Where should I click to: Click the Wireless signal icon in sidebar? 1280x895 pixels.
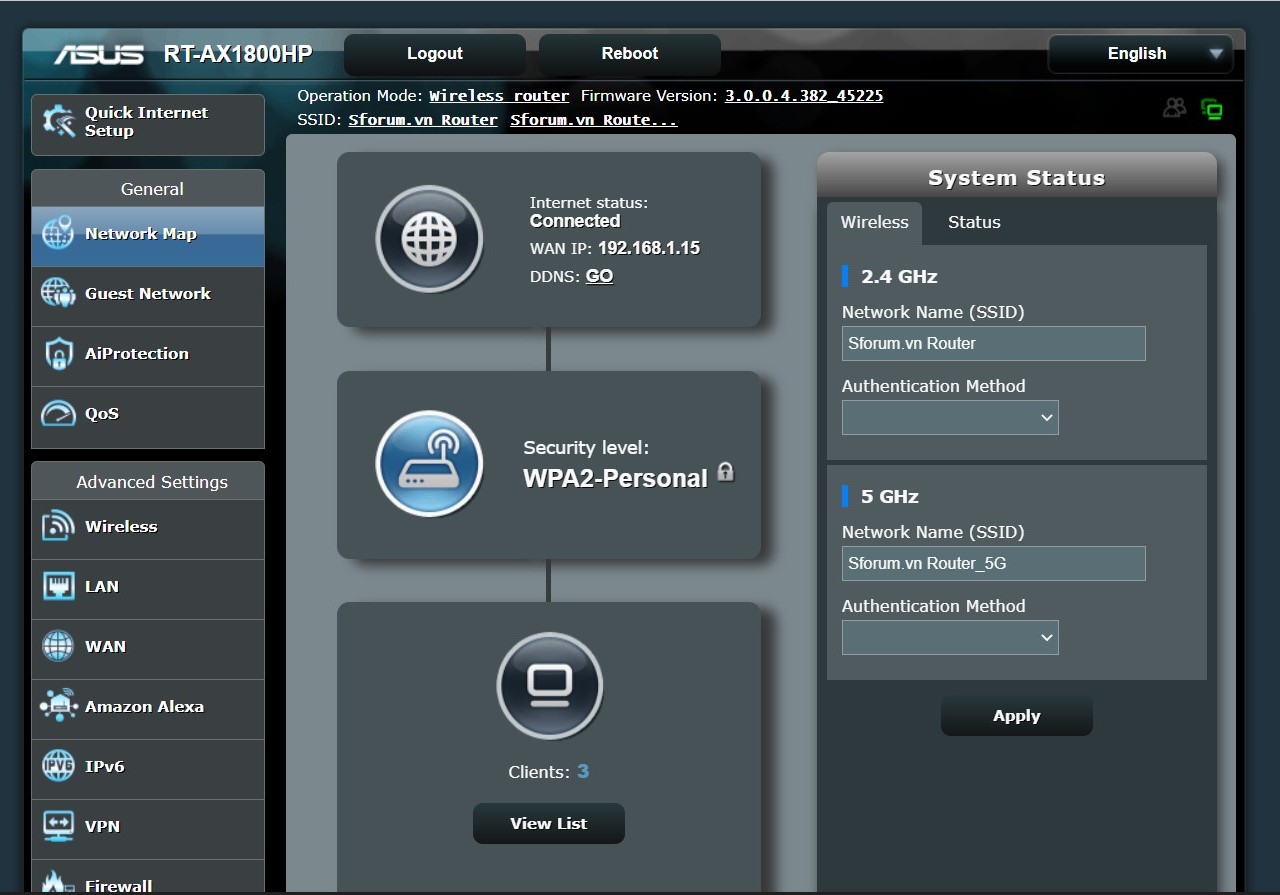coord(58,527)
